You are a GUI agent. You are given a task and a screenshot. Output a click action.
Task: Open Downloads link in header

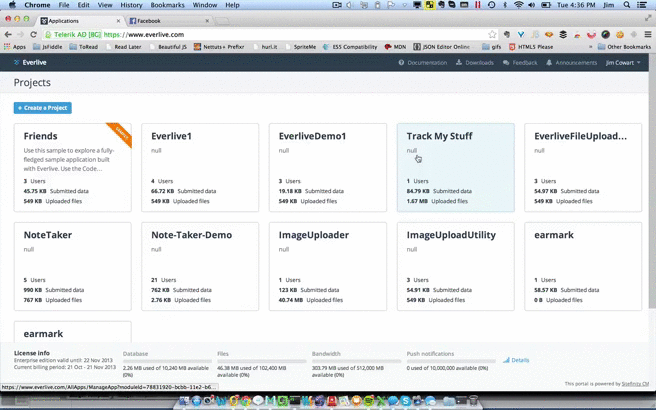click(475, 62)
